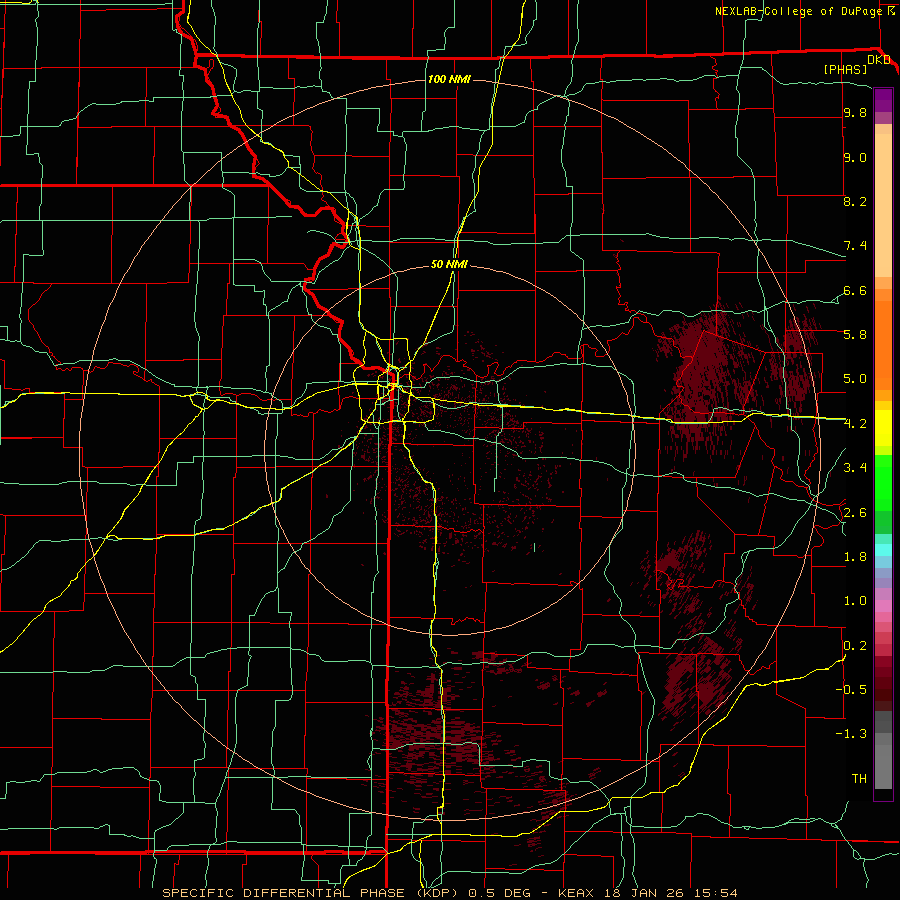This screenshot has width=900, height=900.
Task: Click the cyan segment of the color bar
Action: [883, 549]
